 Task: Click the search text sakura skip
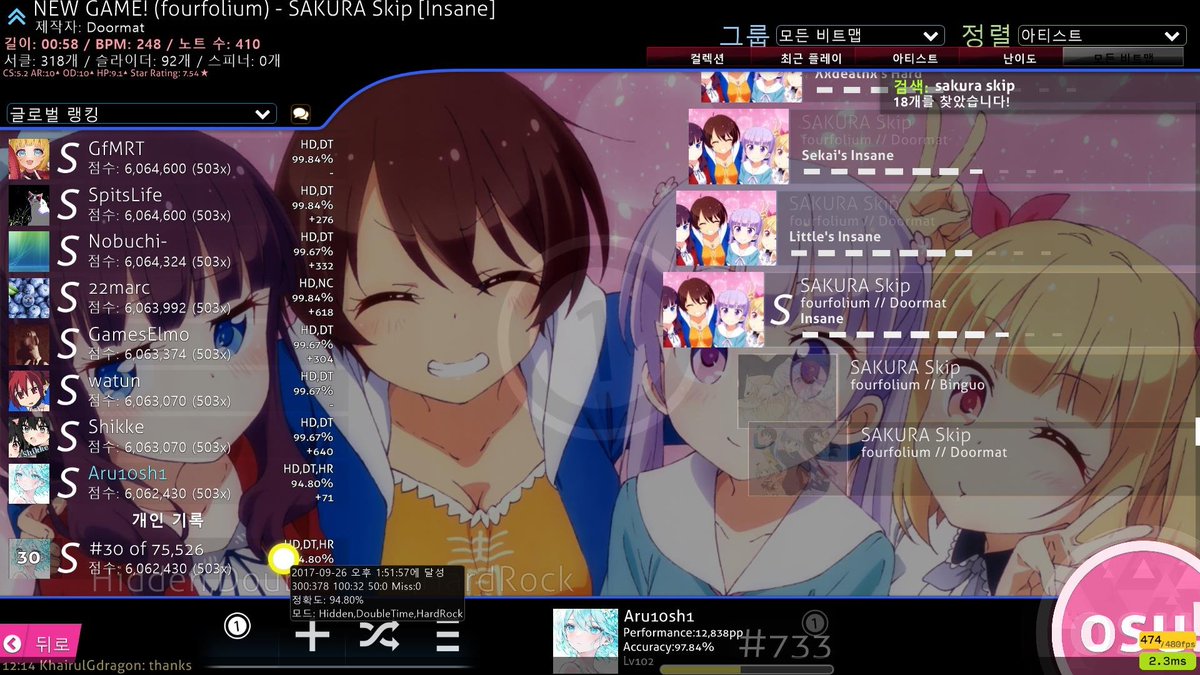pos(975,86)
